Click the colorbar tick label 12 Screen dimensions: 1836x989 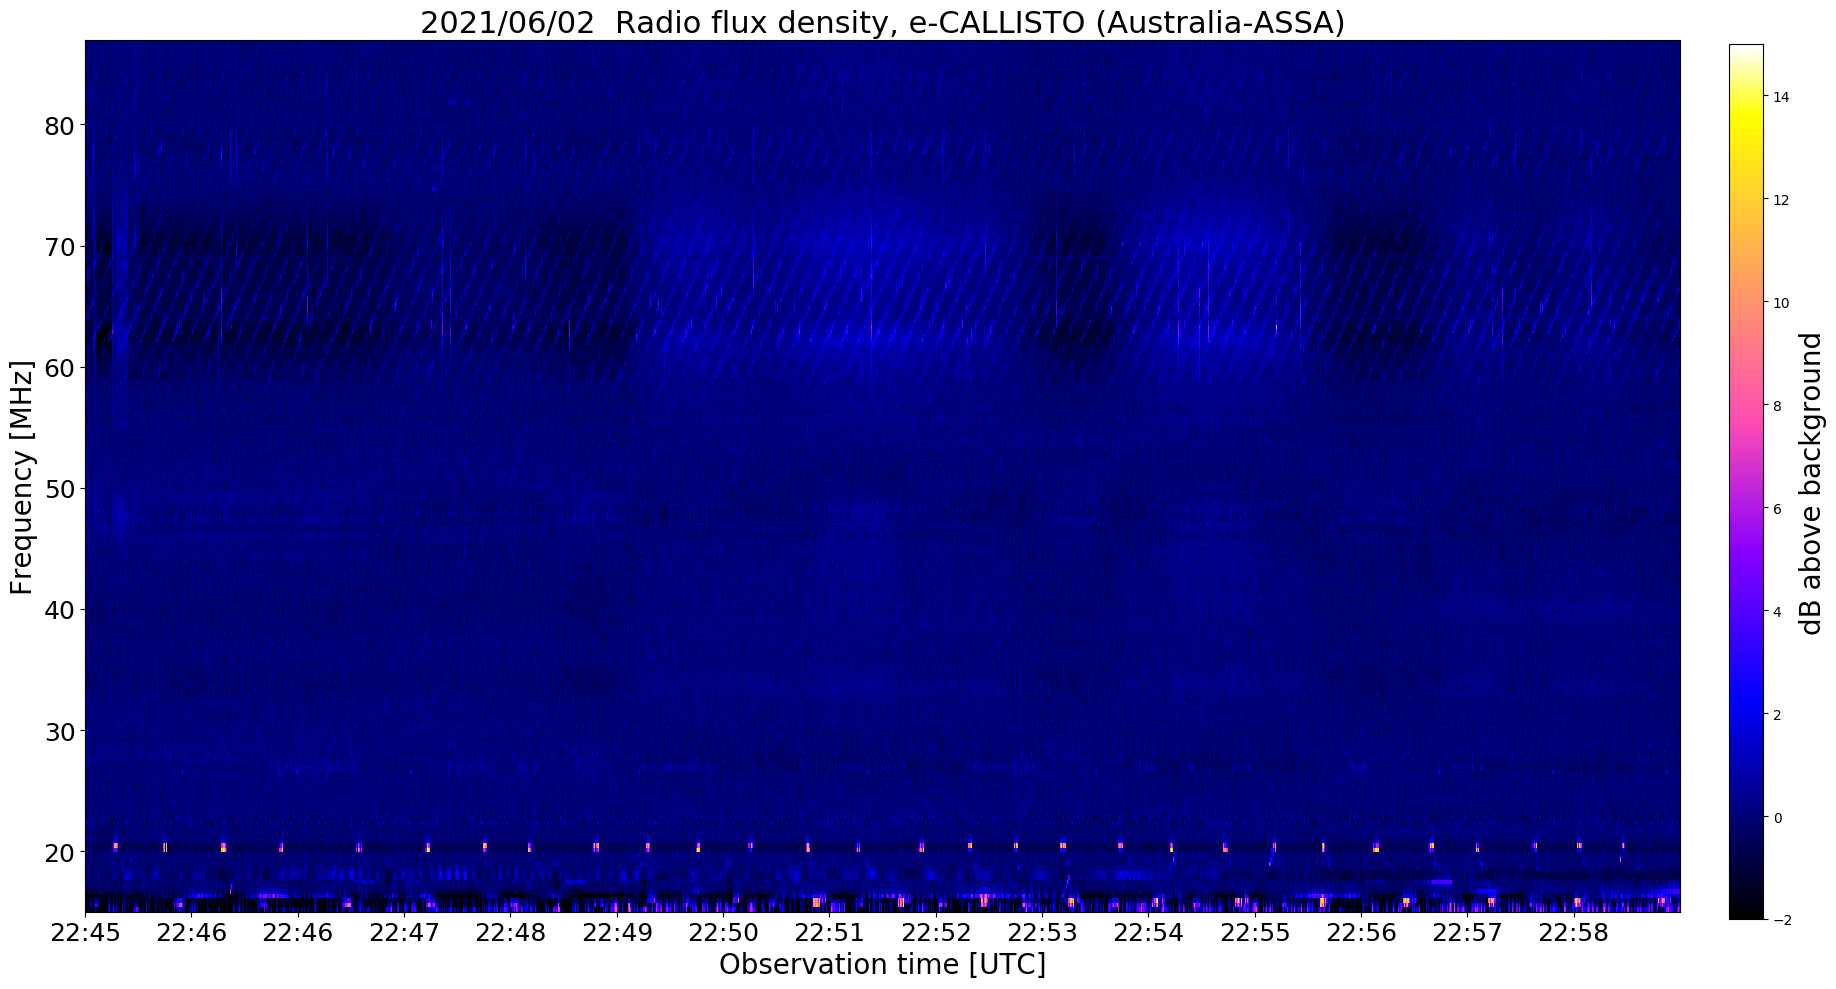[x=1781, y=200]
